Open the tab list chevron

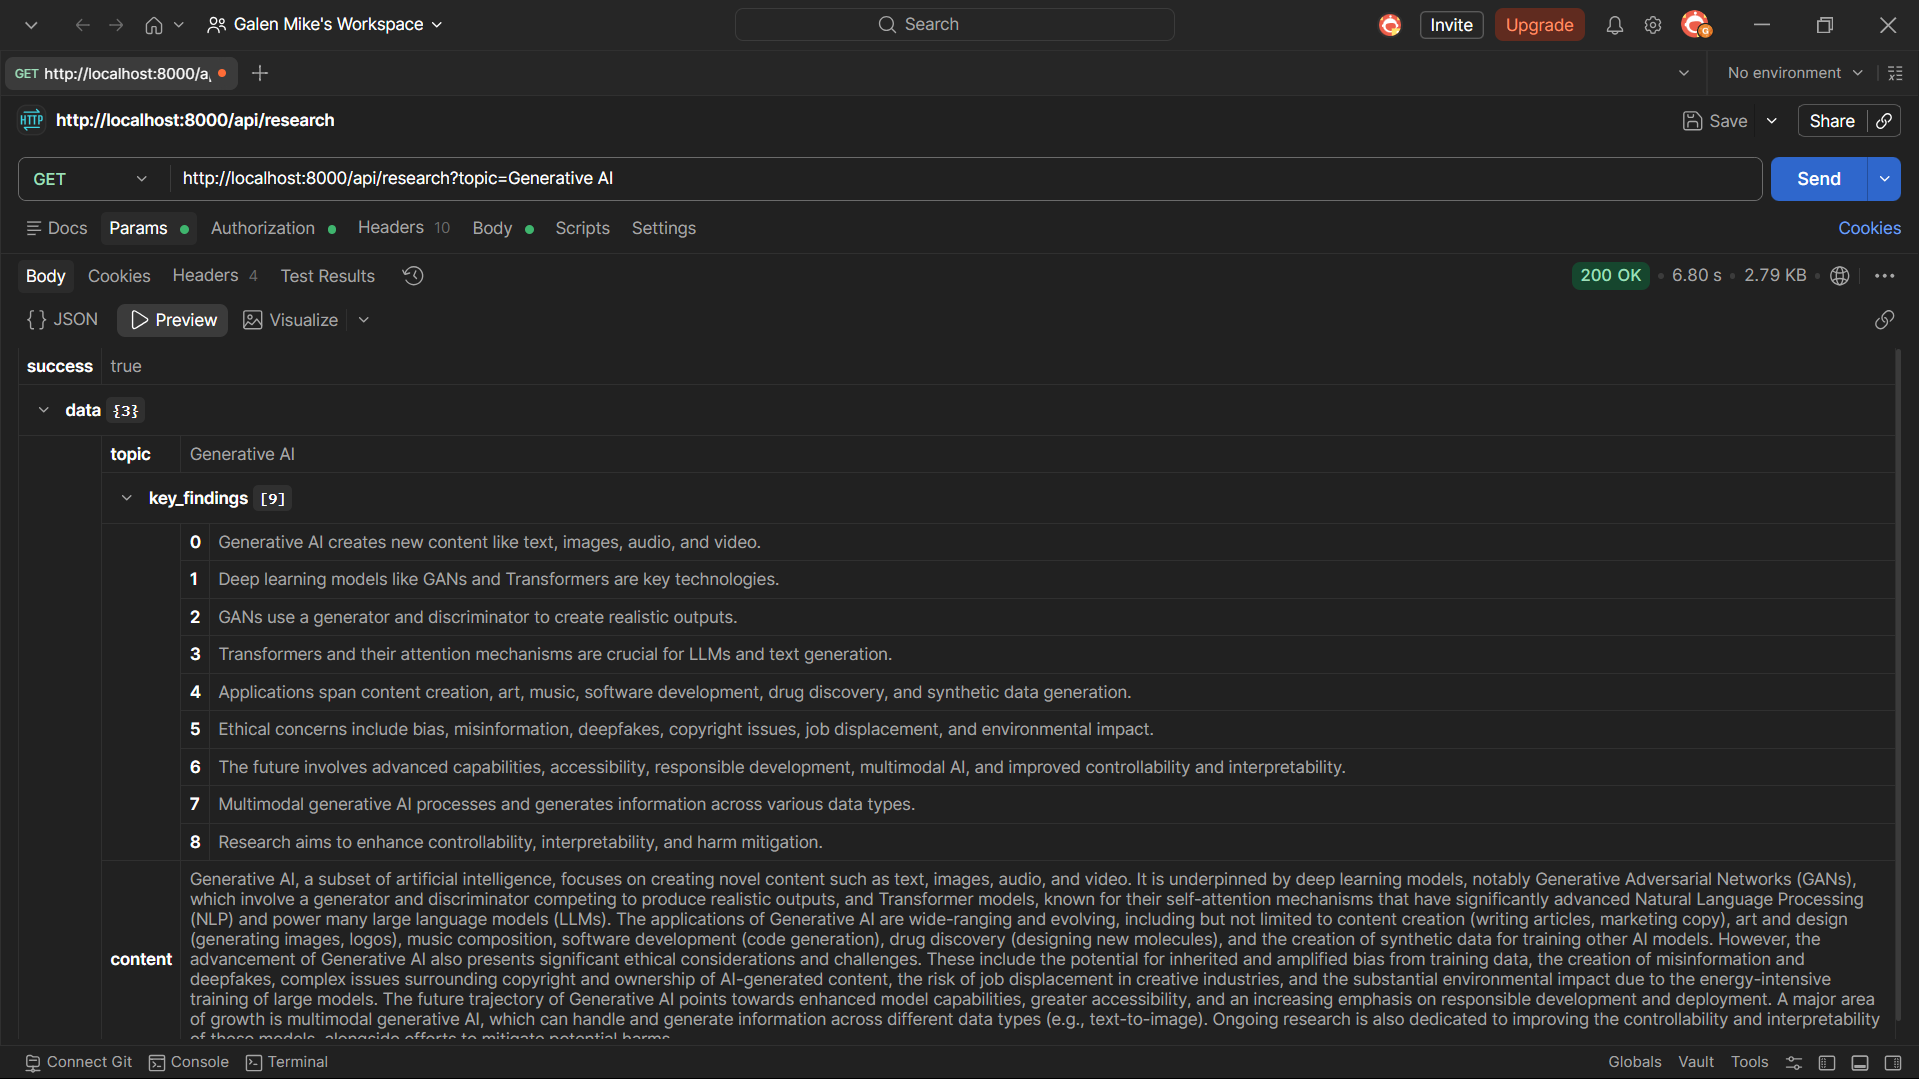1684,73
